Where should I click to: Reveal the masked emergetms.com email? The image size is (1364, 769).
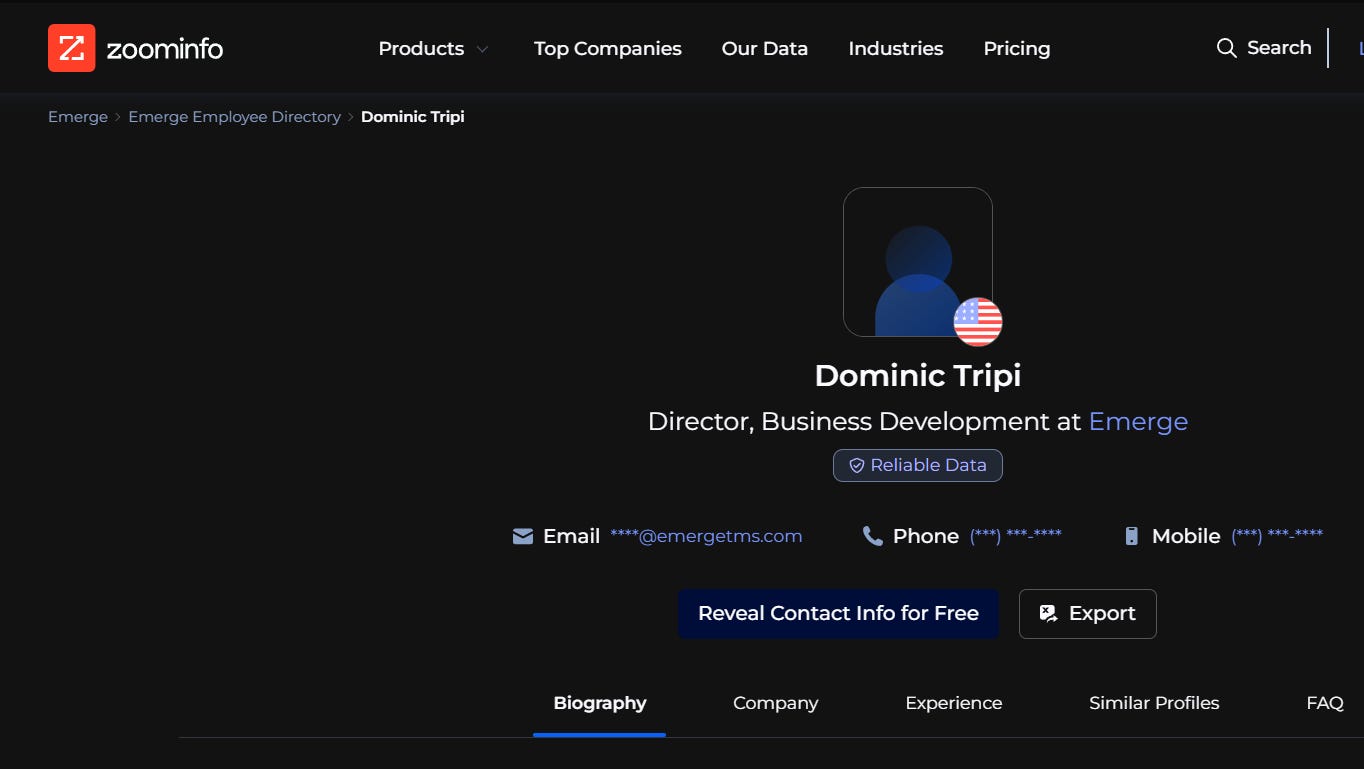[706, 536]
